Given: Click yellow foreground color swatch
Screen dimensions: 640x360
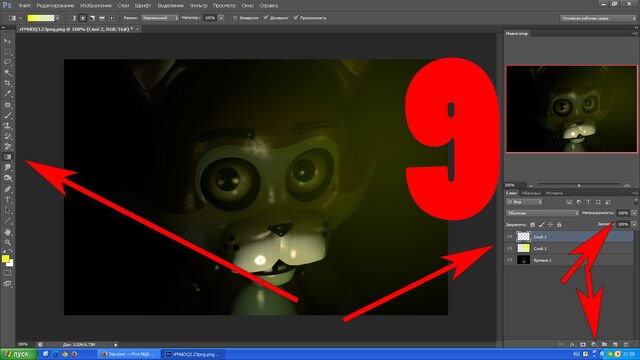Looking at the screenshot, I should coord(5,259).
